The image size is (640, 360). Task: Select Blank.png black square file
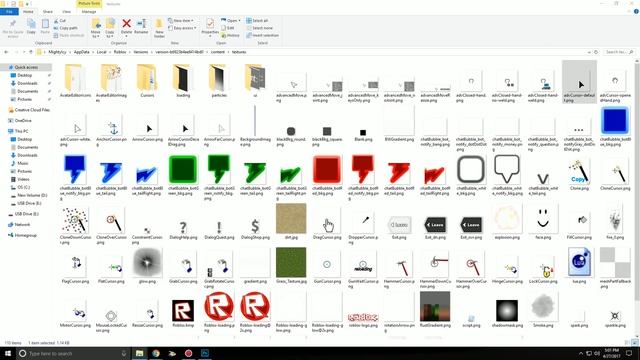(x=363, y=133)
